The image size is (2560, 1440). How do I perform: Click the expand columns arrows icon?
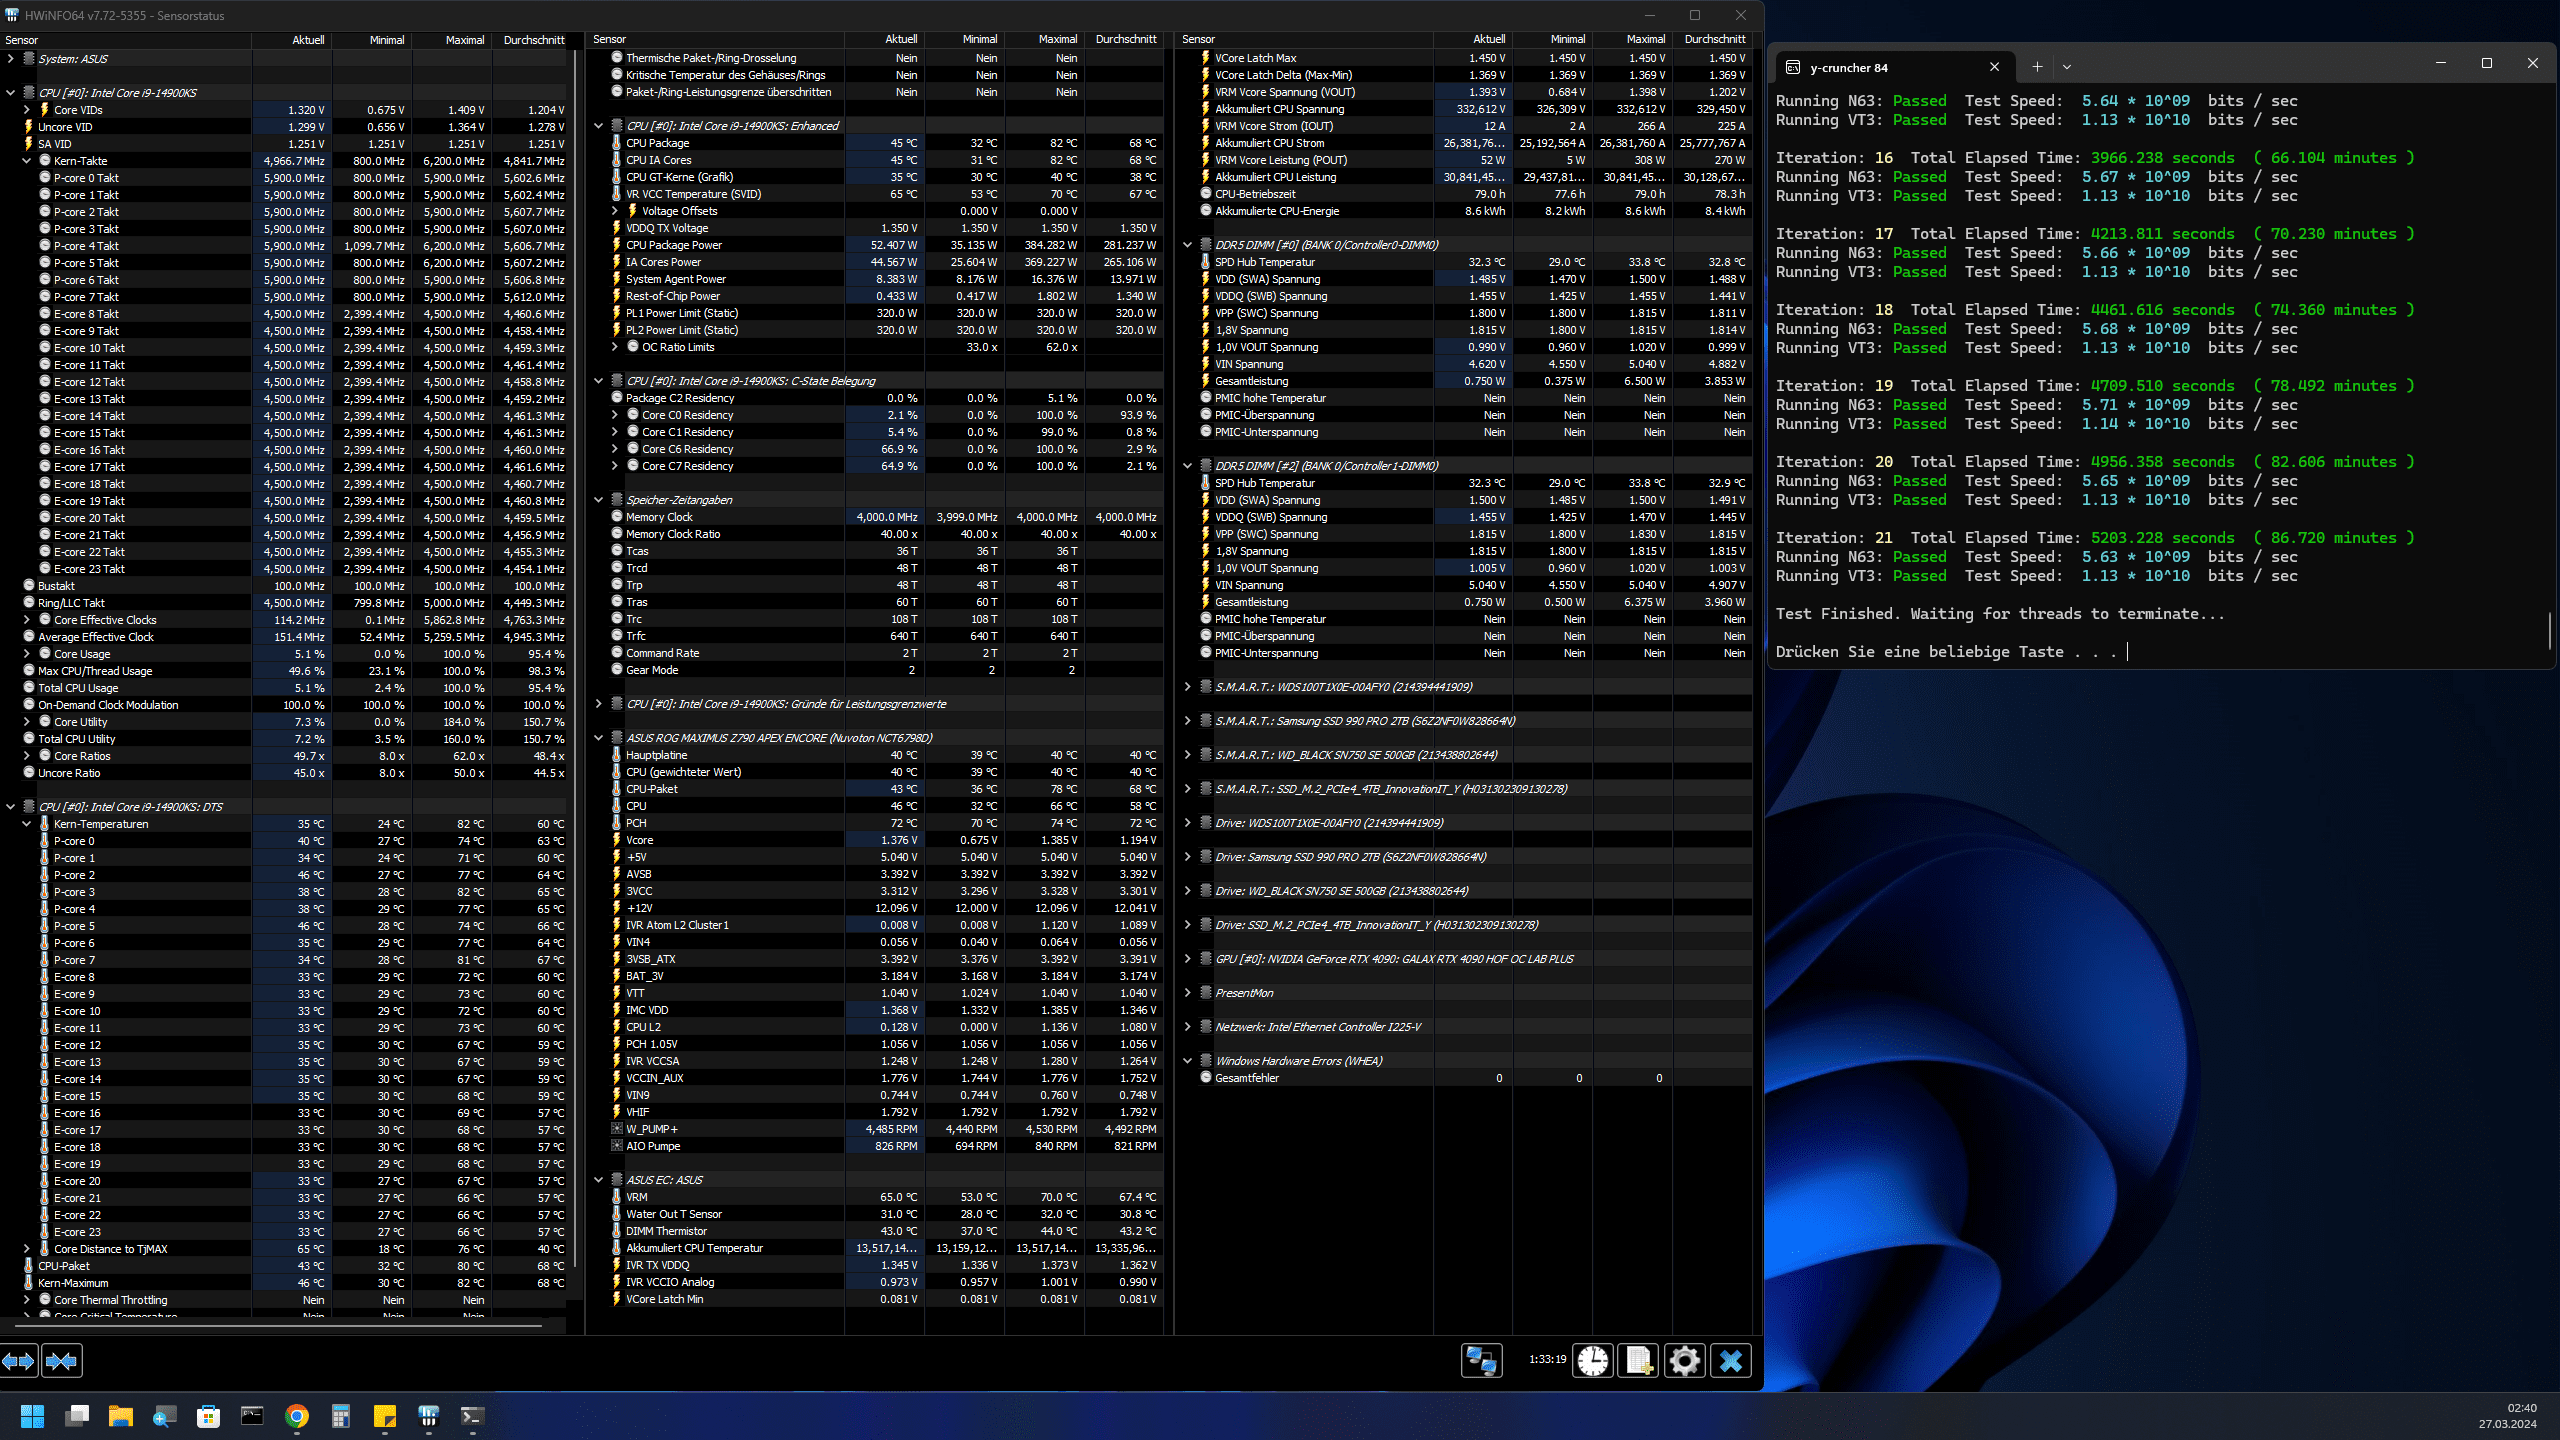point(18,1361)
